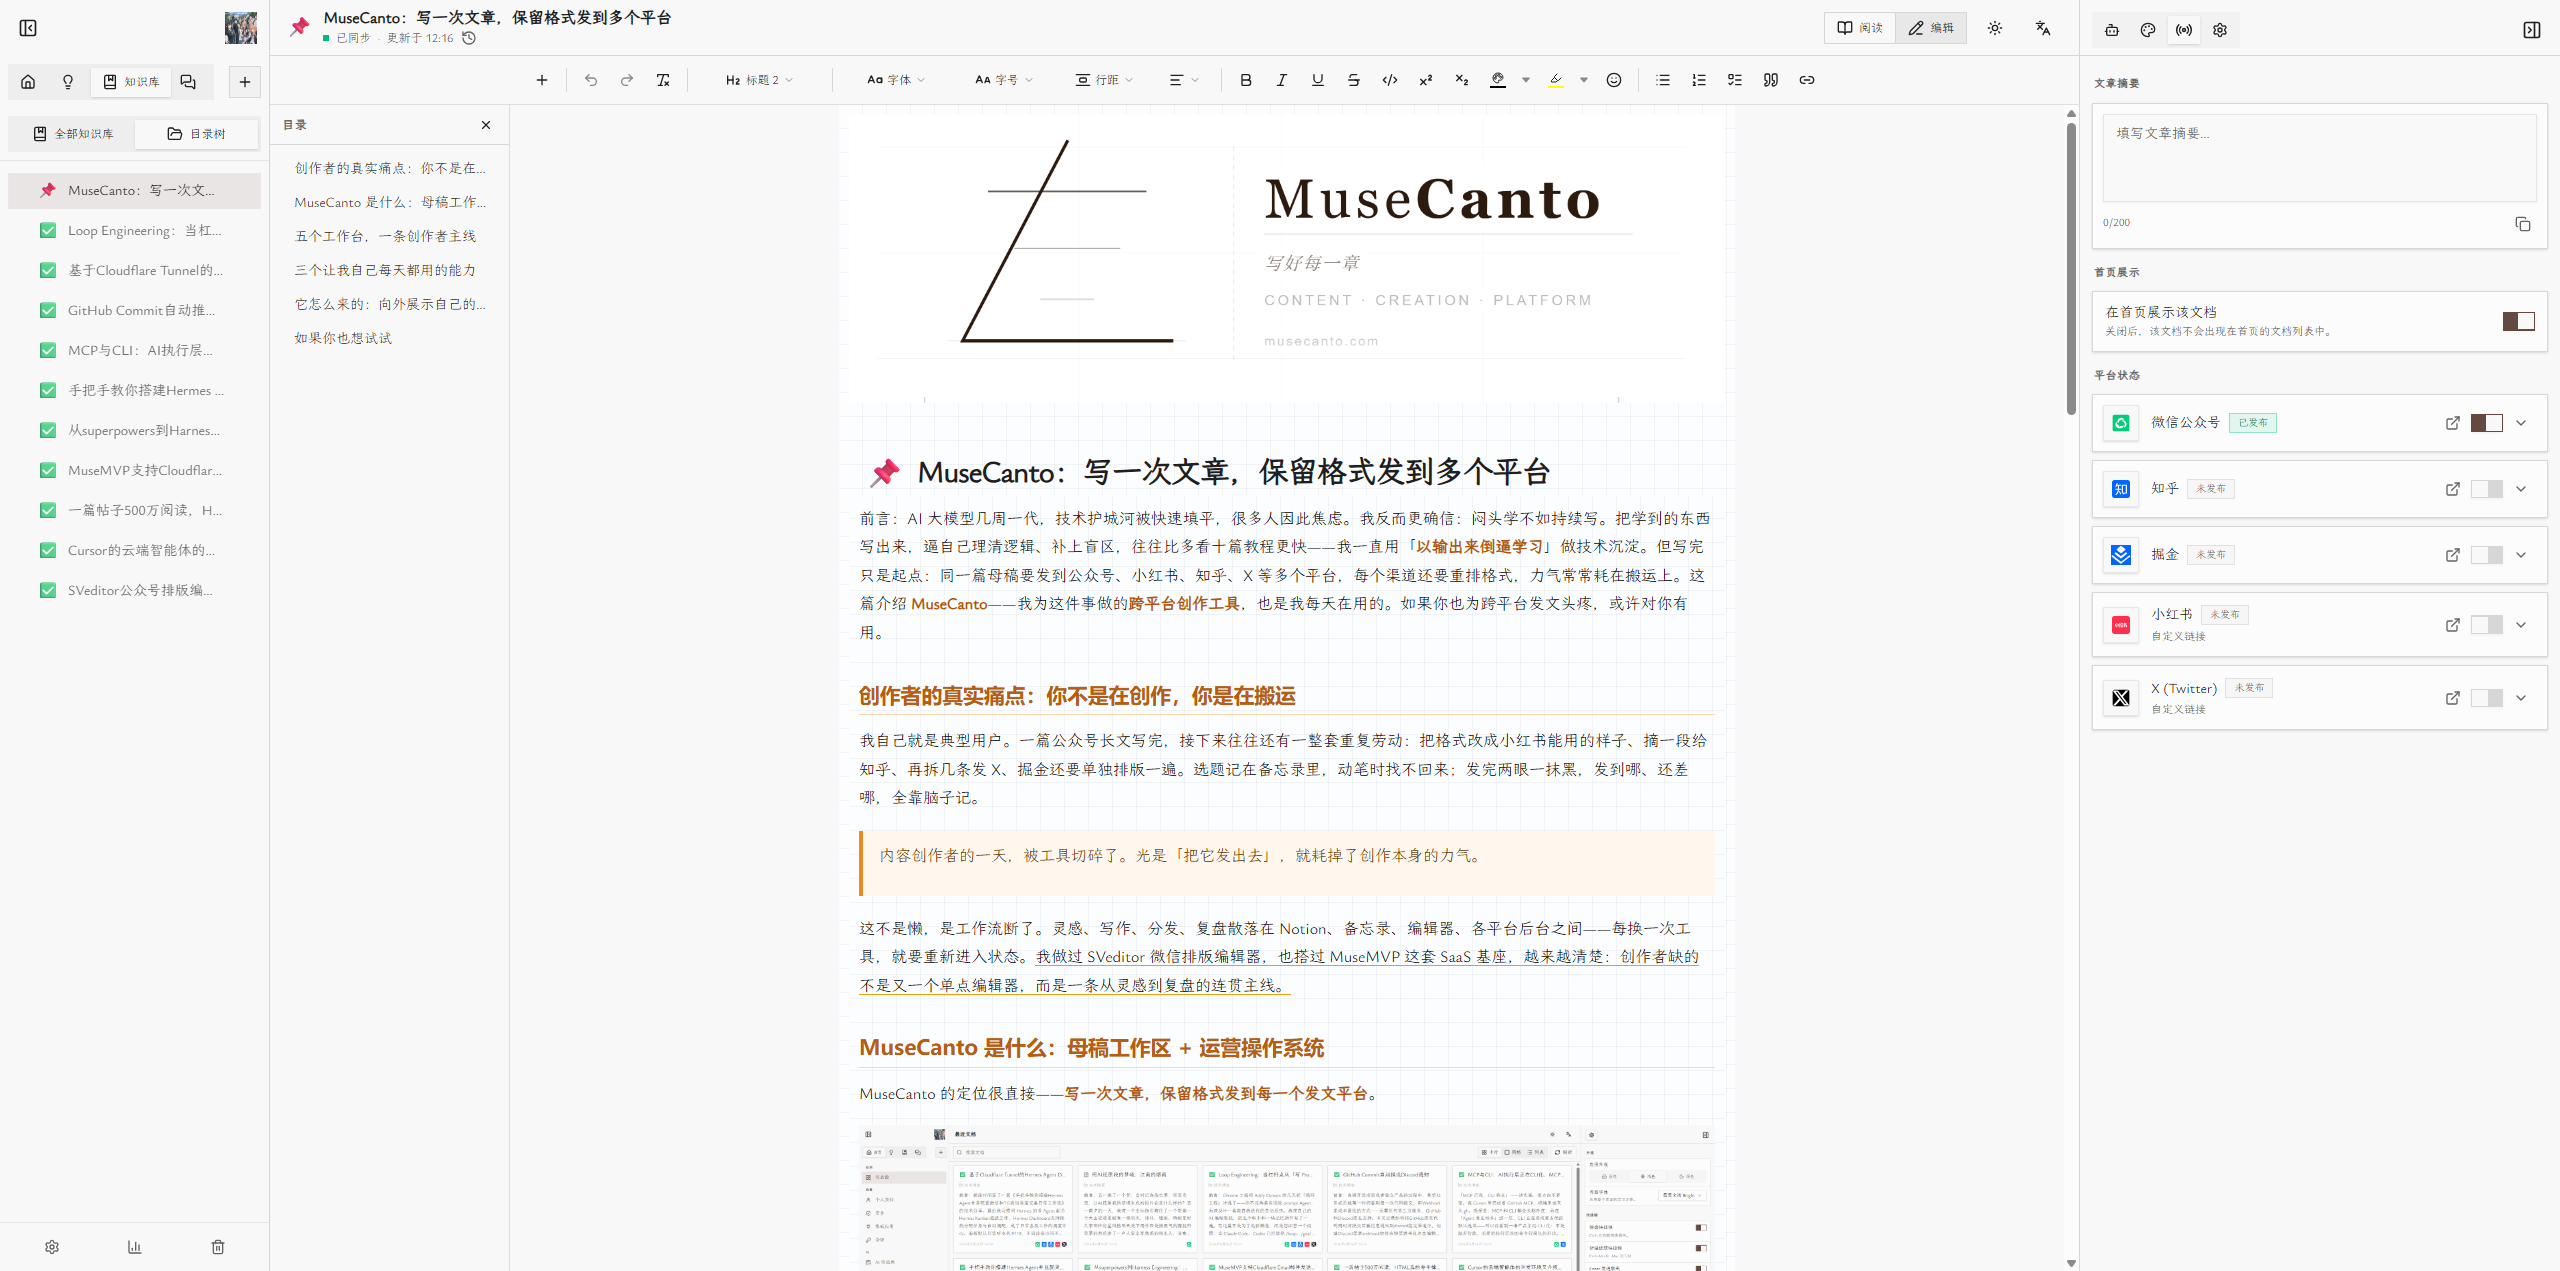The width and height of the screenshot is (2560, 1271).
Task: Click checkbox beside Loop Engineering document
Action: click(x=47, y=230)
